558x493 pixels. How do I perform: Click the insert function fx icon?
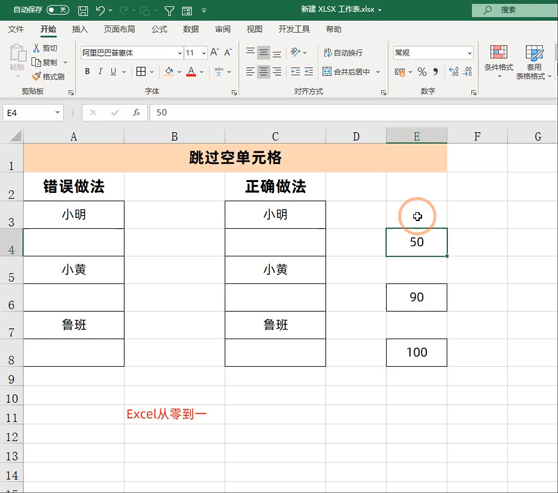[136, 113]
